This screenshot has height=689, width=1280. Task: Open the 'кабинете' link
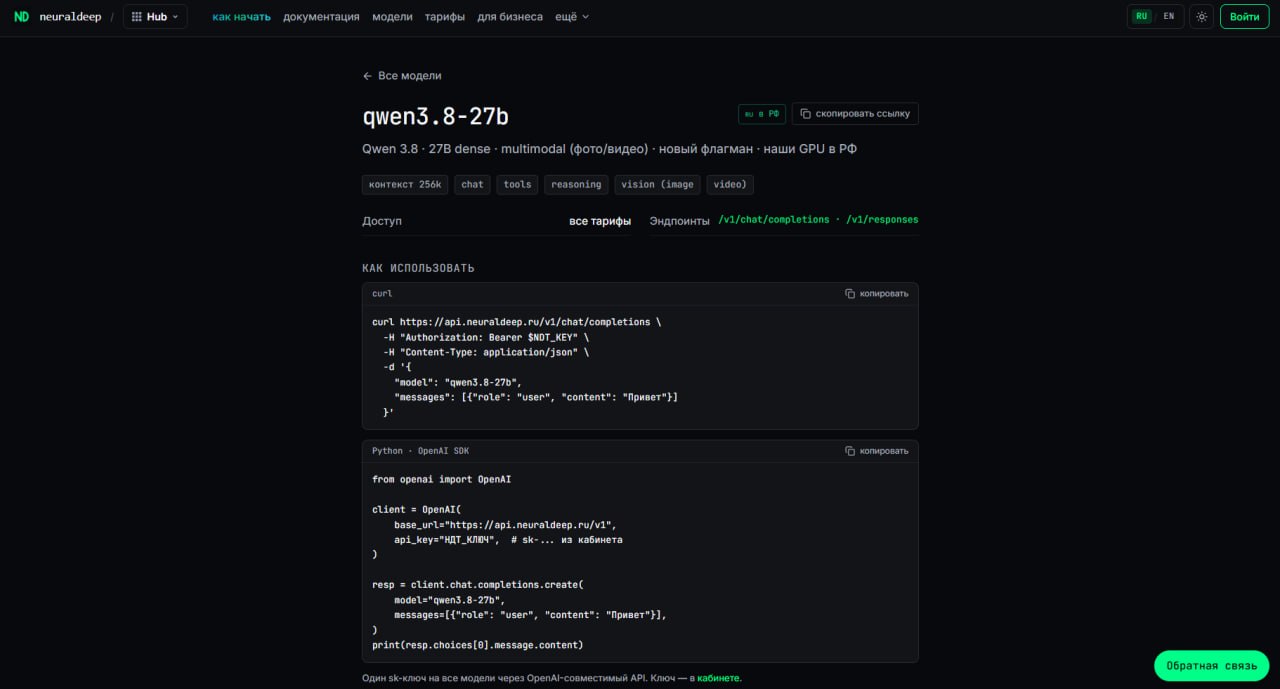[x=718, y=678]
